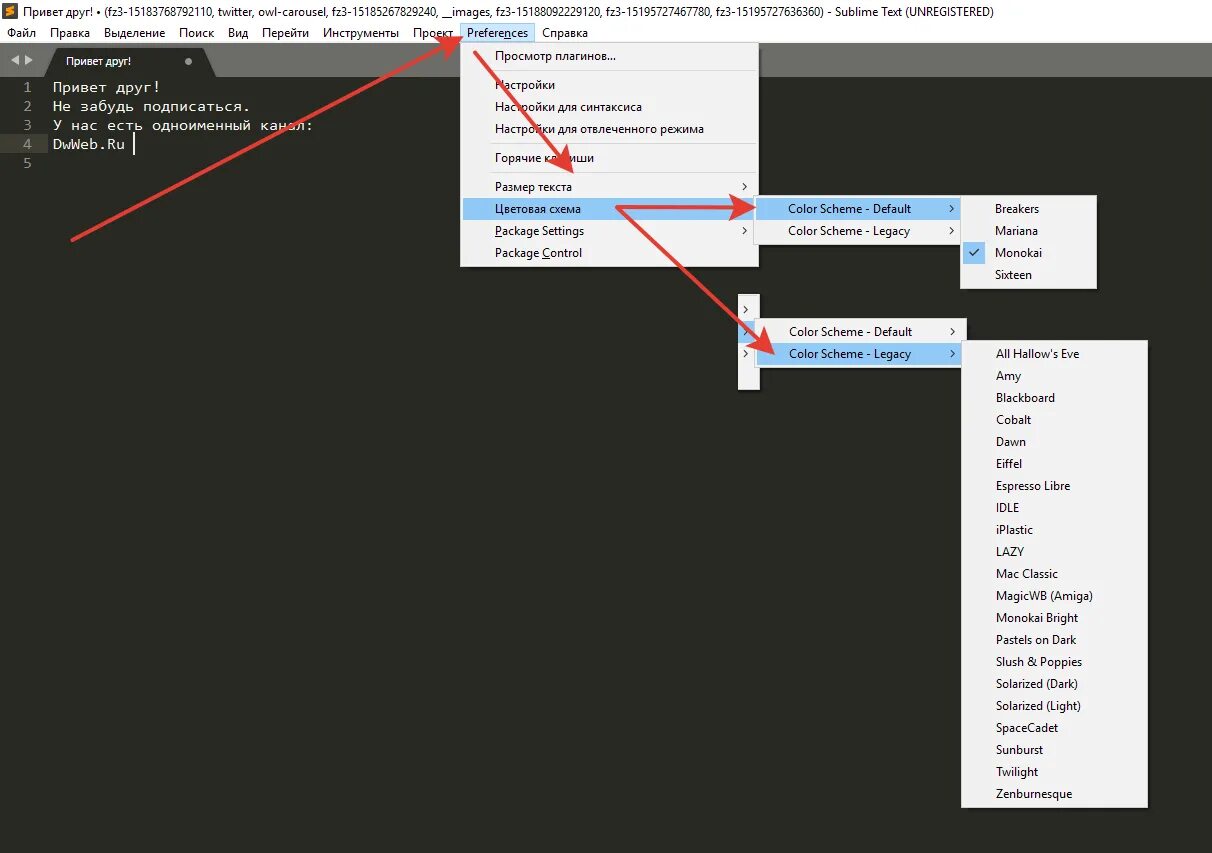Apply the Eiffel color scheme

(1054, 464)
